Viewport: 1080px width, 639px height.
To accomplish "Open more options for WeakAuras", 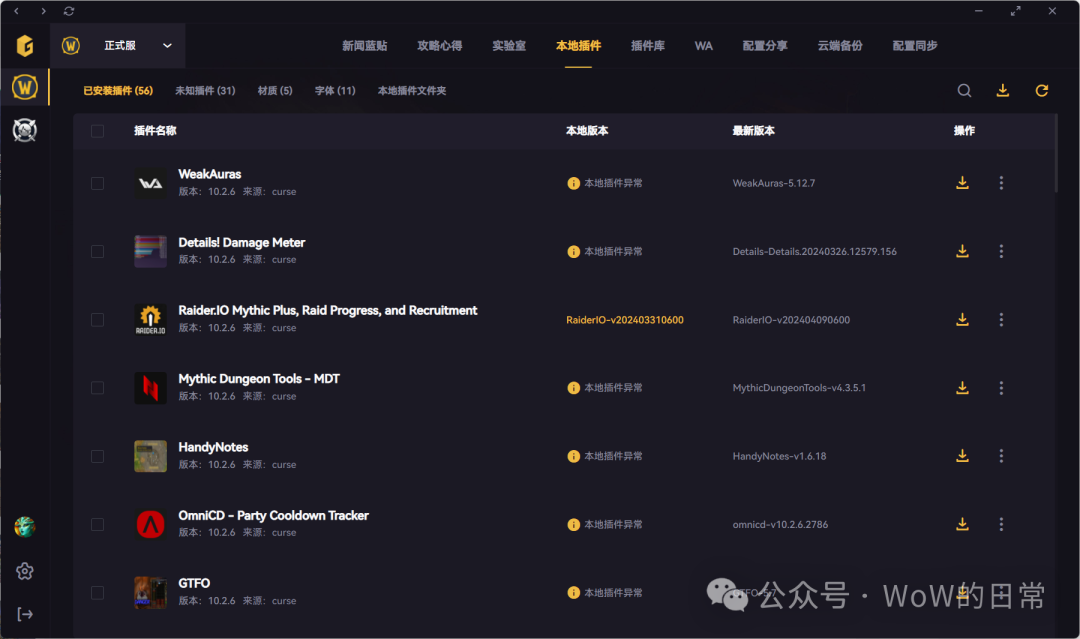I will tap(1001, 182).
